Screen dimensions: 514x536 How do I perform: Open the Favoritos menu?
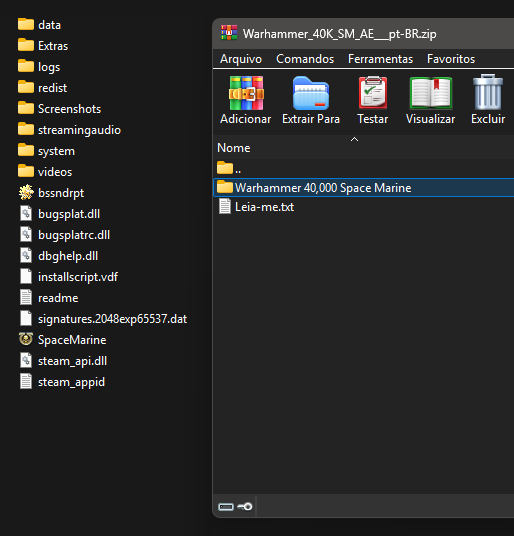tap(451, 59)
